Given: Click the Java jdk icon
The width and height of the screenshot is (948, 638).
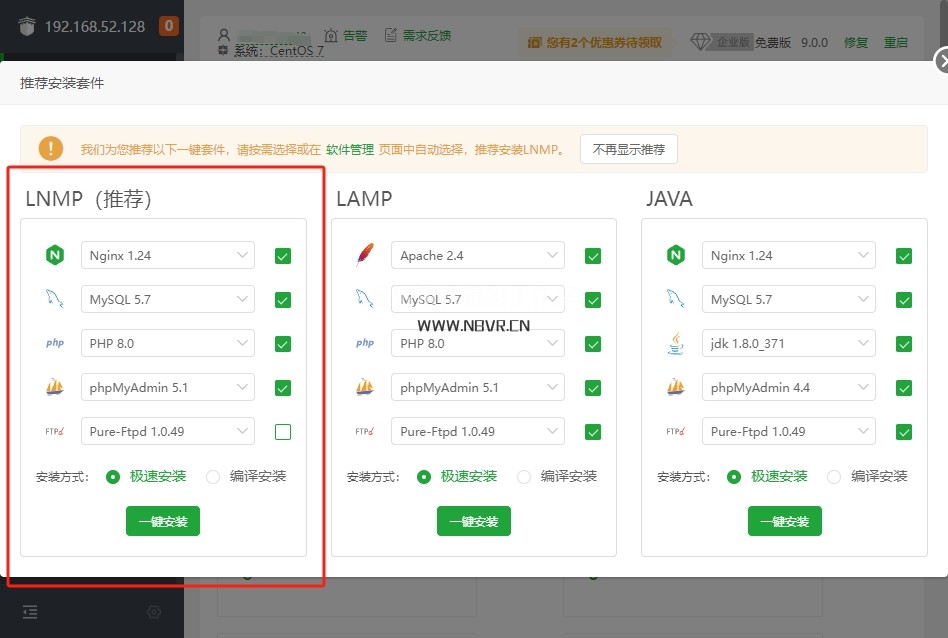Looking at the screenshot, I should [x=676, y=344].
